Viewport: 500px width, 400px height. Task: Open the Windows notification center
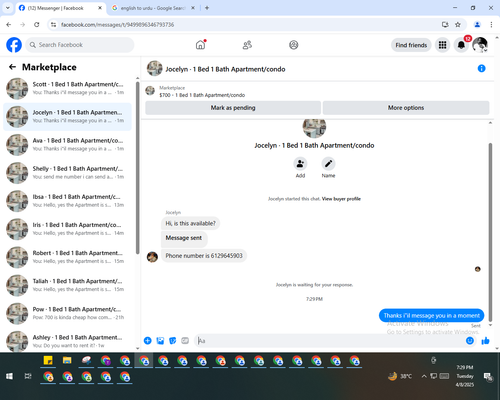coord(488,376)
